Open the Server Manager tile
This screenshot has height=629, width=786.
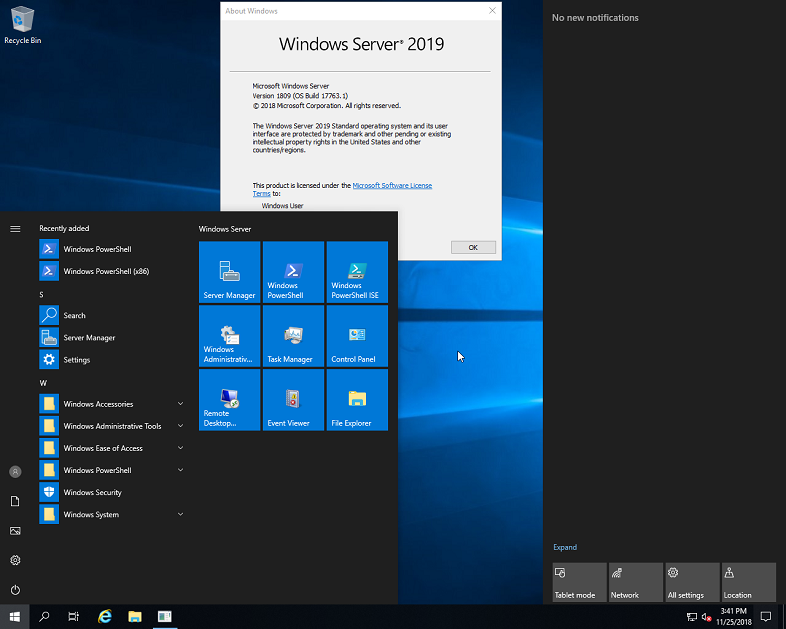[x=229, y=272]
